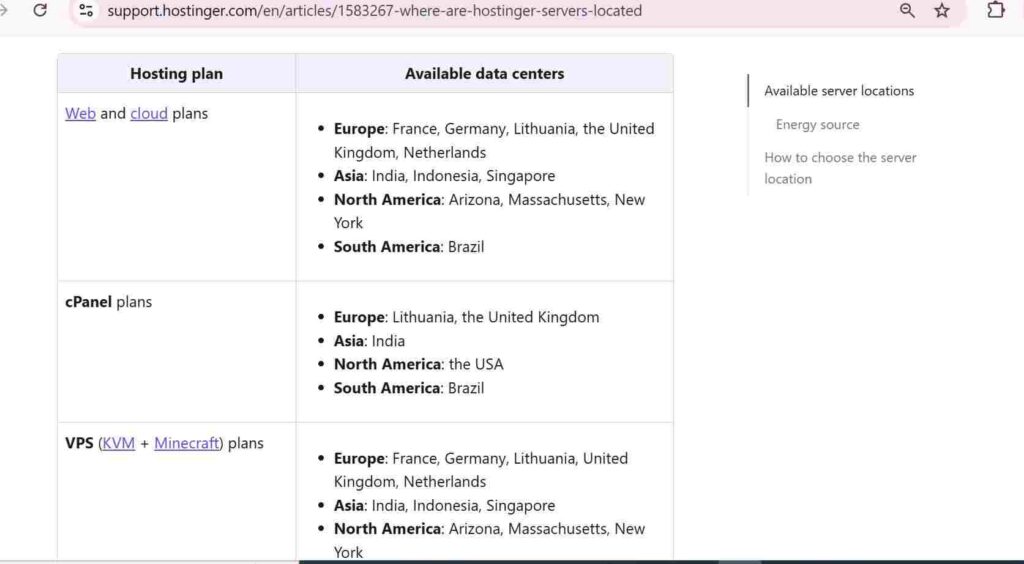1024x564 pixels.
Task: Open the zoom magnifier icon in address bar
Action: (x=907, y=10)
